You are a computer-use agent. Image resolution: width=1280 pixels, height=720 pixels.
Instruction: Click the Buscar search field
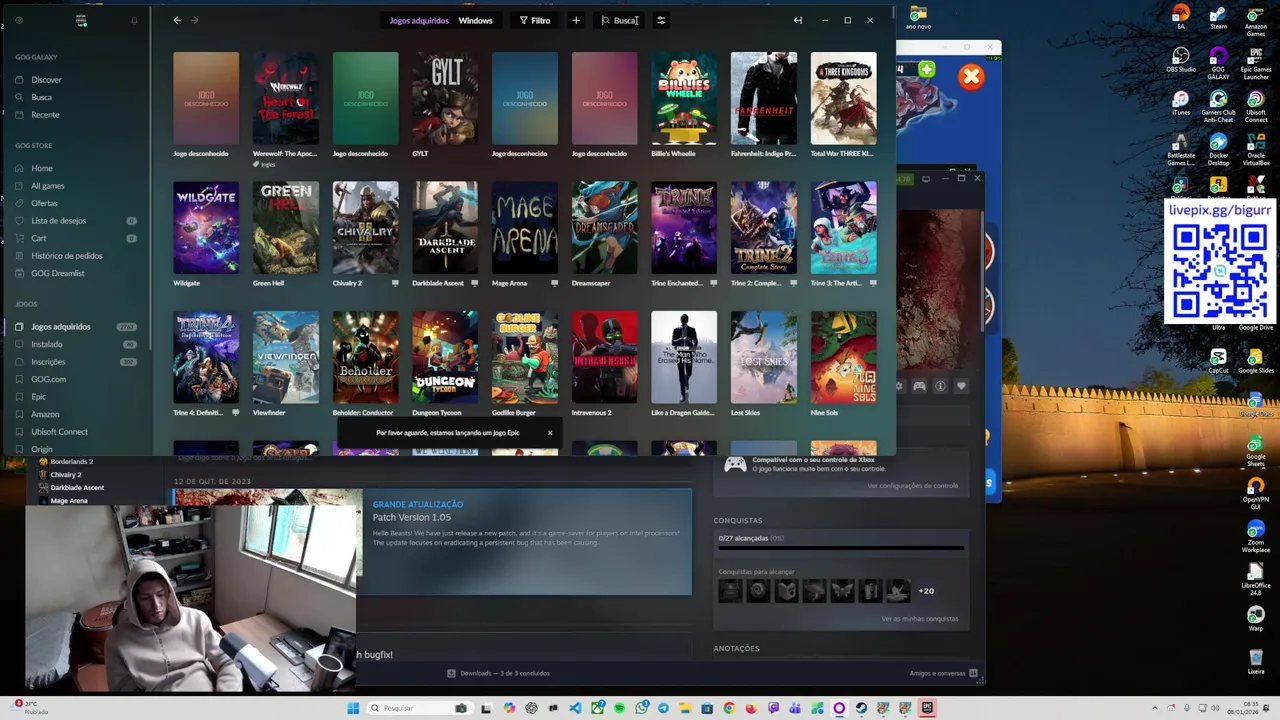pos(620,20)
